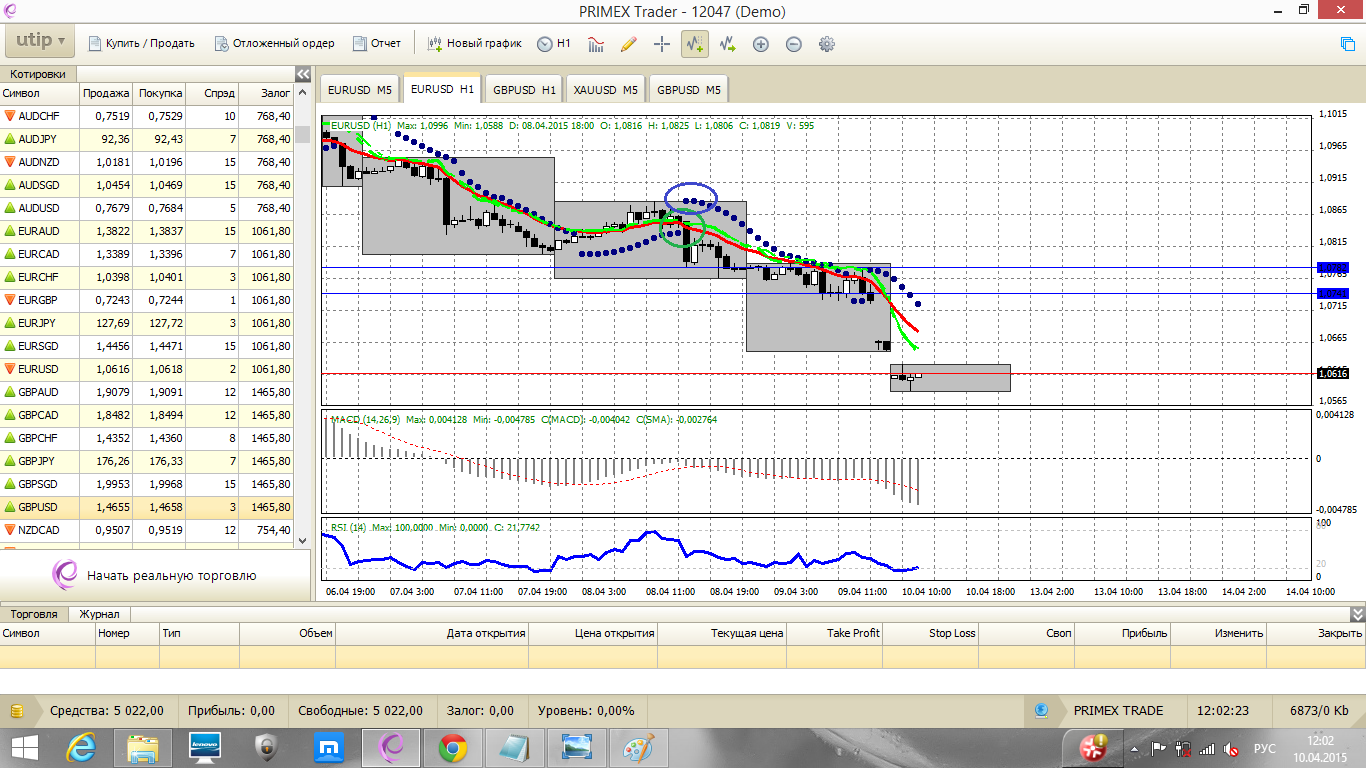Click the RSI (14) indicator label

[348, 527]
